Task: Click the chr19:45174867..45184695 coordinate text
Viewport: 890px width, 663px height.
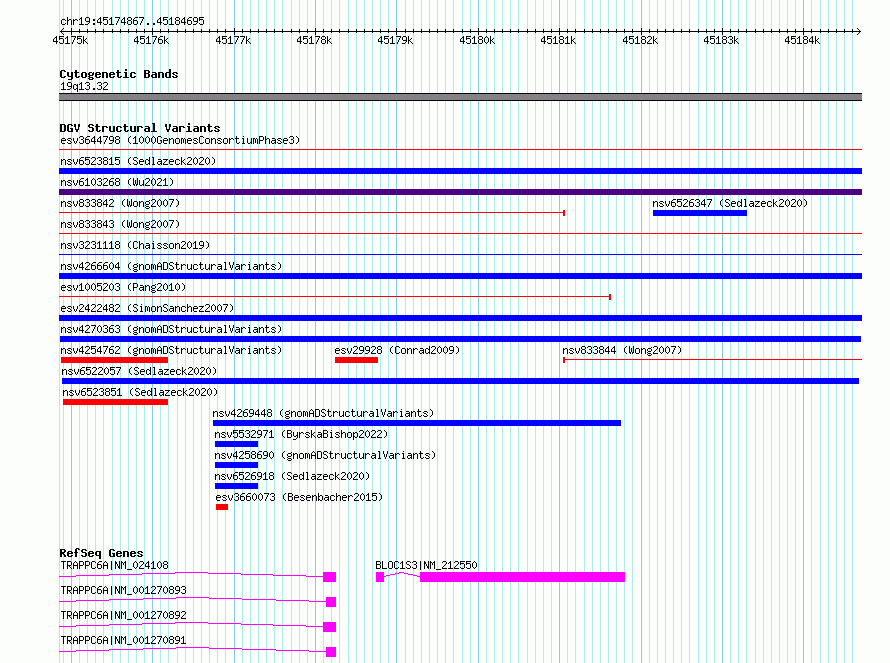Action: [132, 22]
